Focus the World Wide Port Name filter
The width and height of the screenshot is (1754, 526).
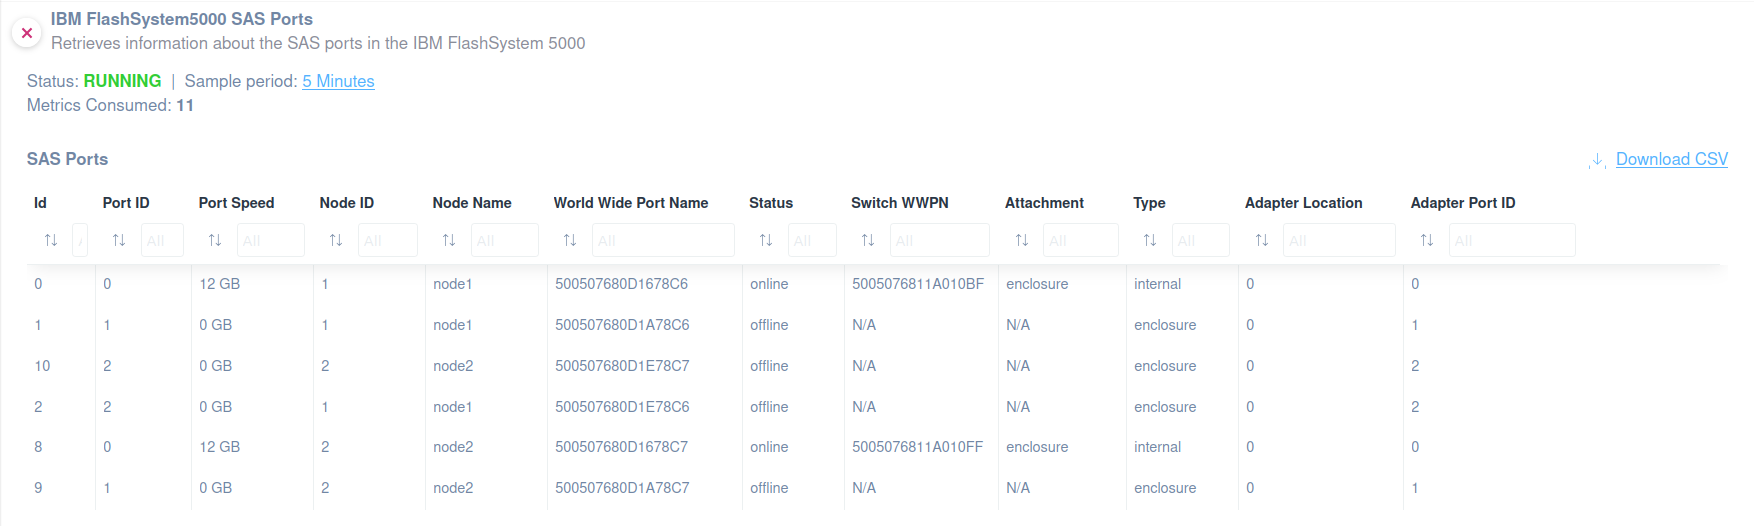tap(663, 240)
